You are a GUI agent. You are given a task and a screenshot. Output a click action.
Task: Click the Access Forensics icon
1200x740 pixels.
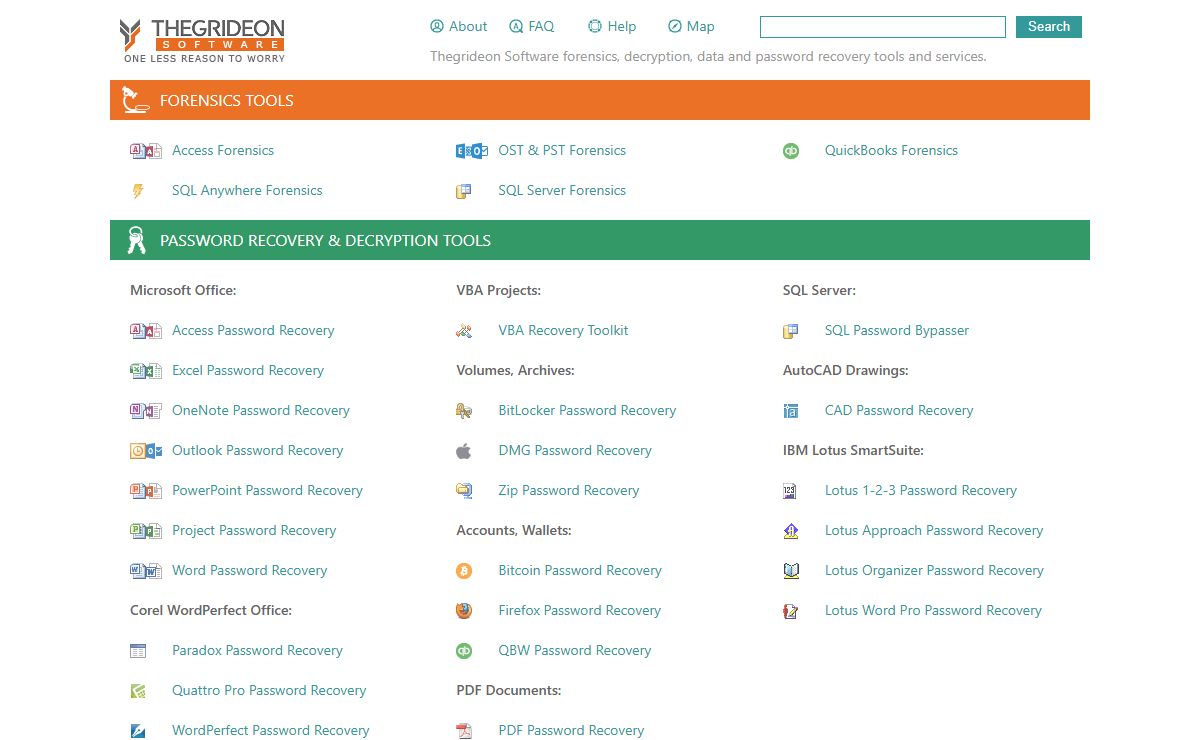click(x=146, y=151)
